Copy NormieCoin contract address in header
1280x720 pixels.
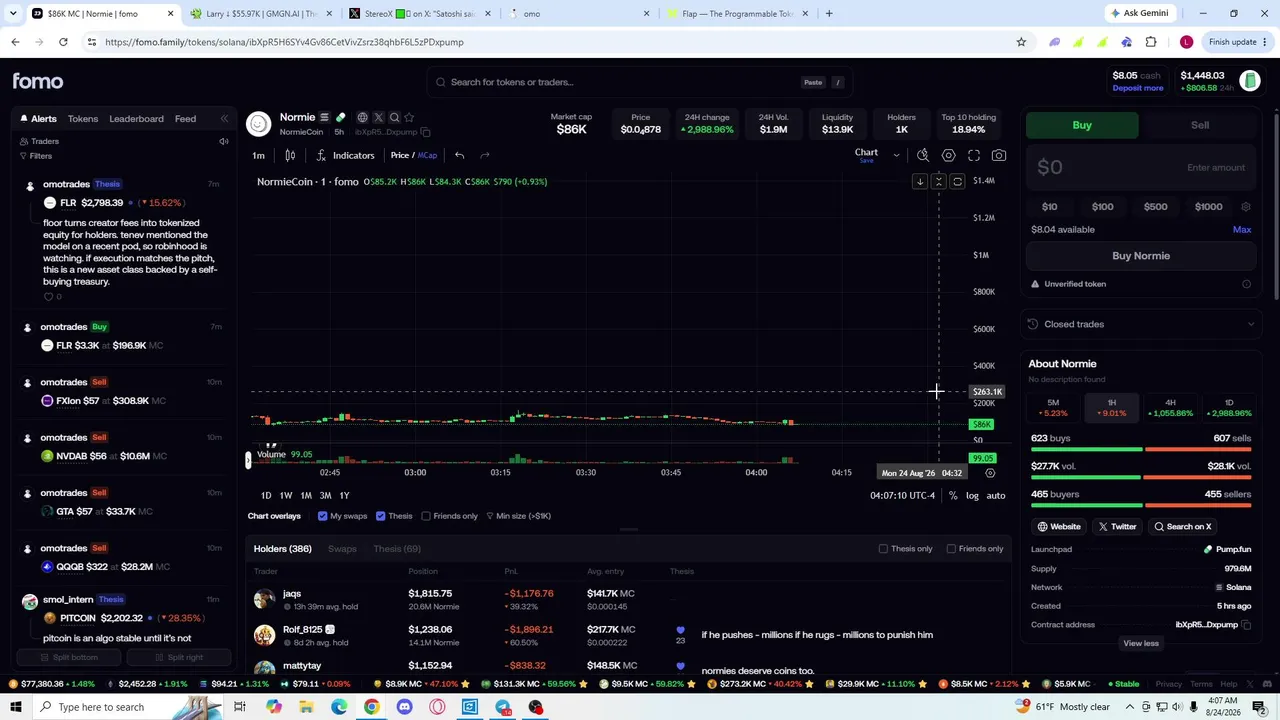point(425,132)
